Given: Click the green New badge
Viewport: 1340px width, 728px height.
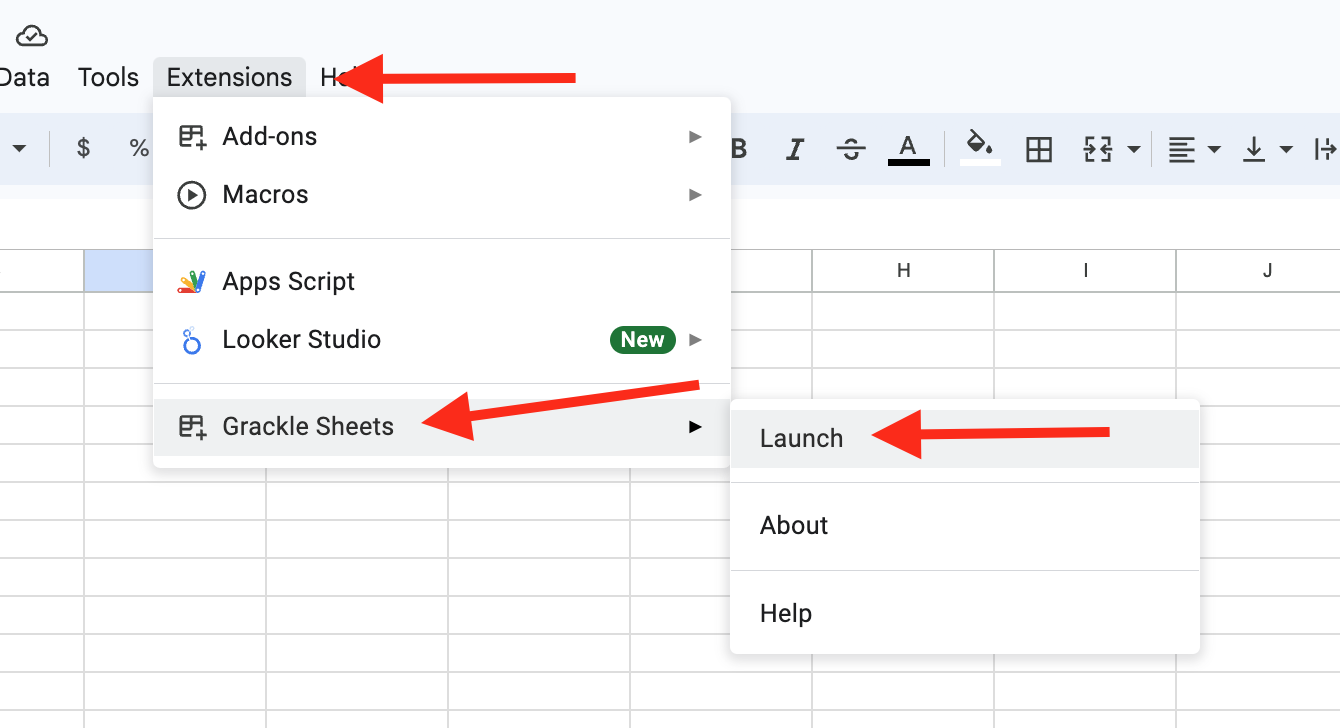Looking at the screenshot, I should (x=642, y=340).
